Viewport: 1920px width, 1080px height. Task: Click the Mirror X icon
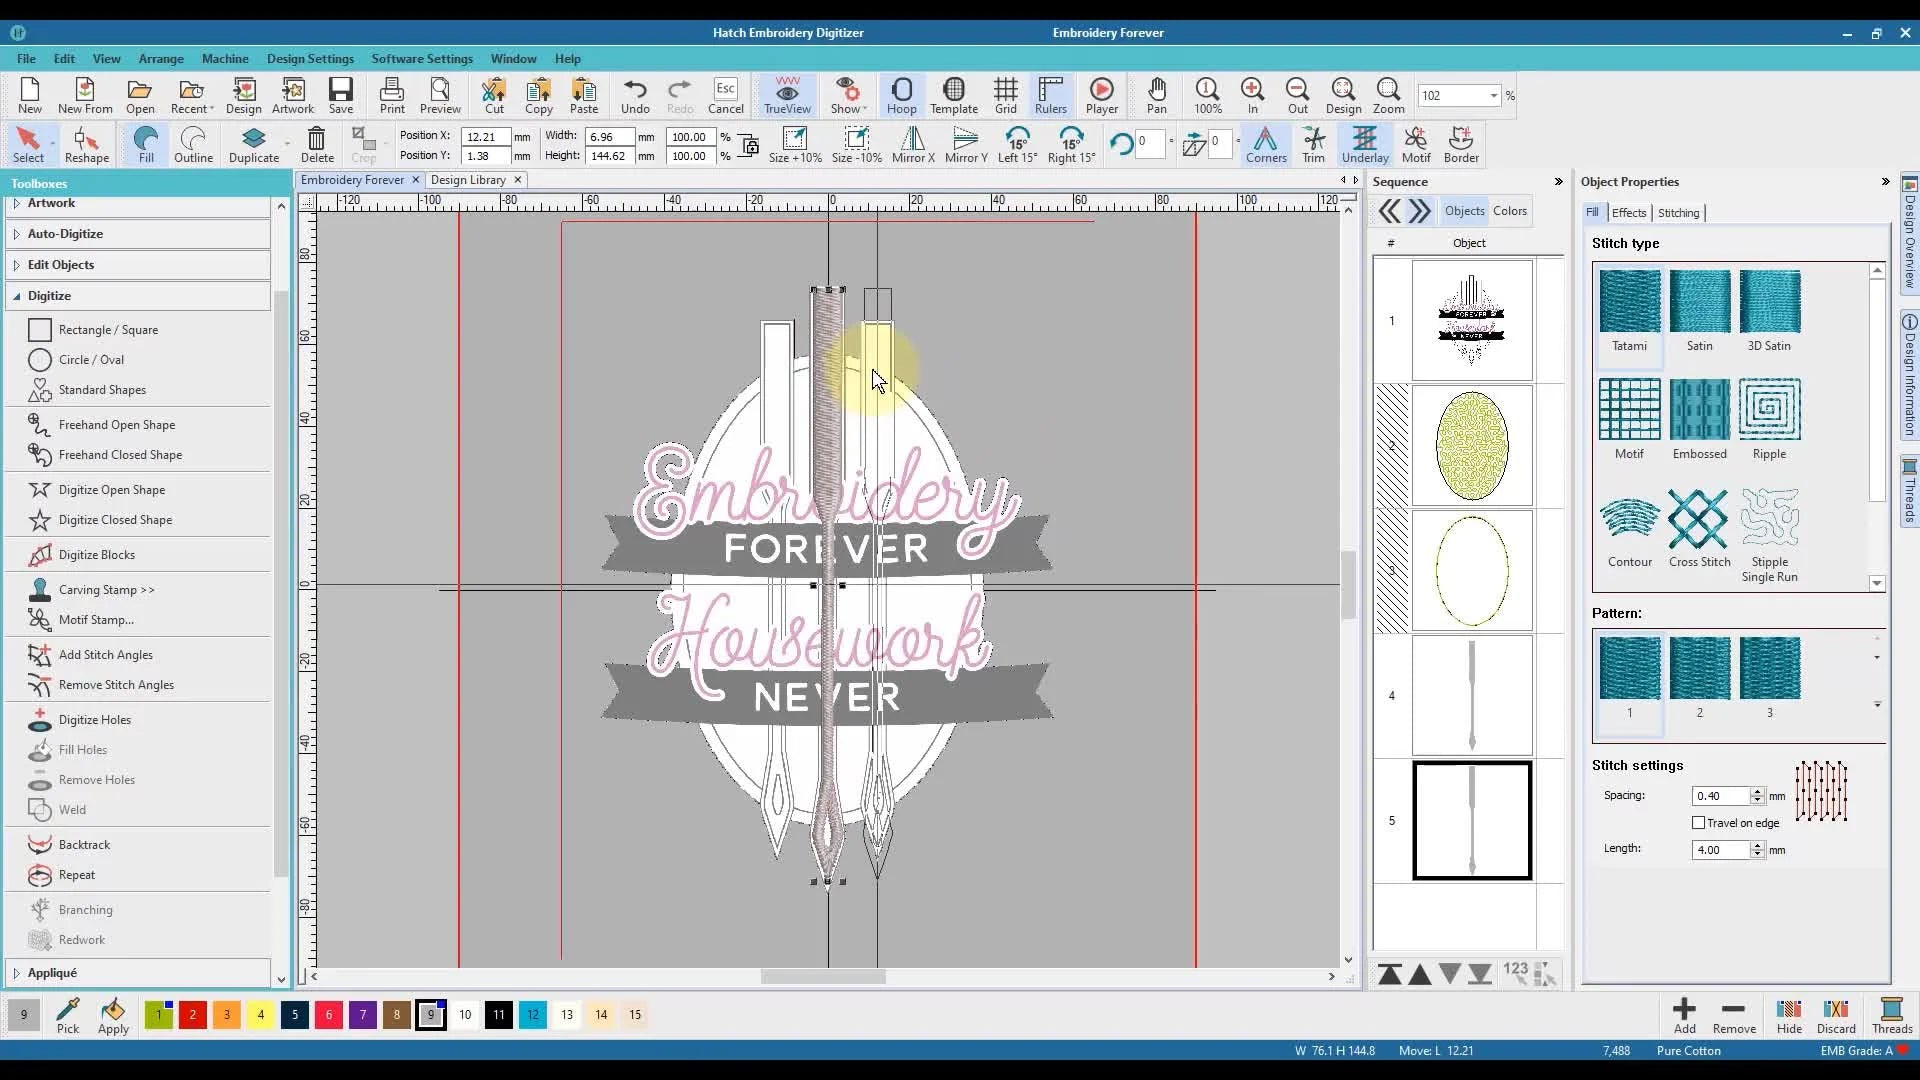[912, 144]
